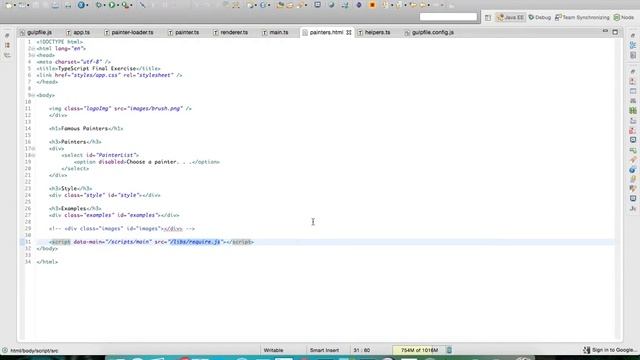Click the Js icon in right sidebar
Image resolution: width=640 pixels, height=360 pixels.
point(633,209)
